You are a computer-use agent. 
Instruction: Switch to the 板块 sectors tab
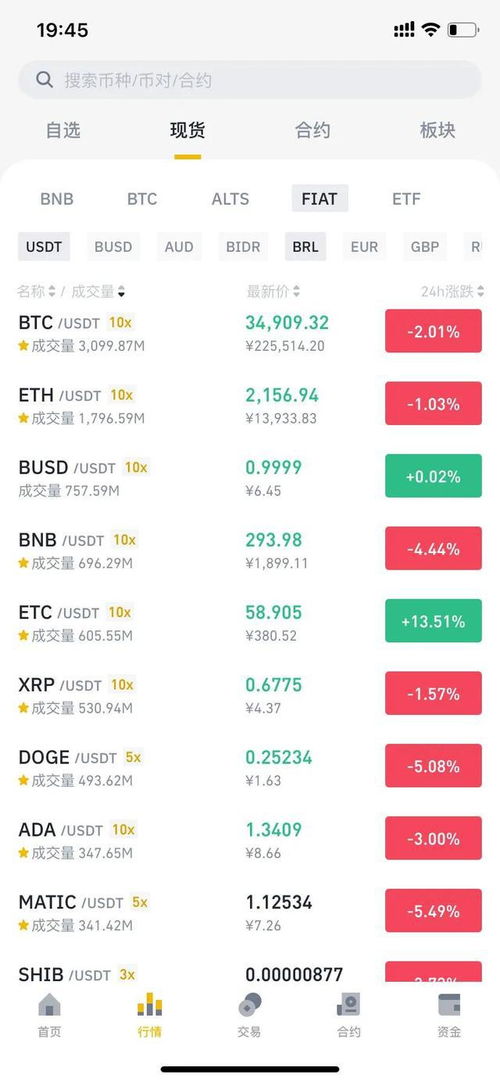coord(437,130)
